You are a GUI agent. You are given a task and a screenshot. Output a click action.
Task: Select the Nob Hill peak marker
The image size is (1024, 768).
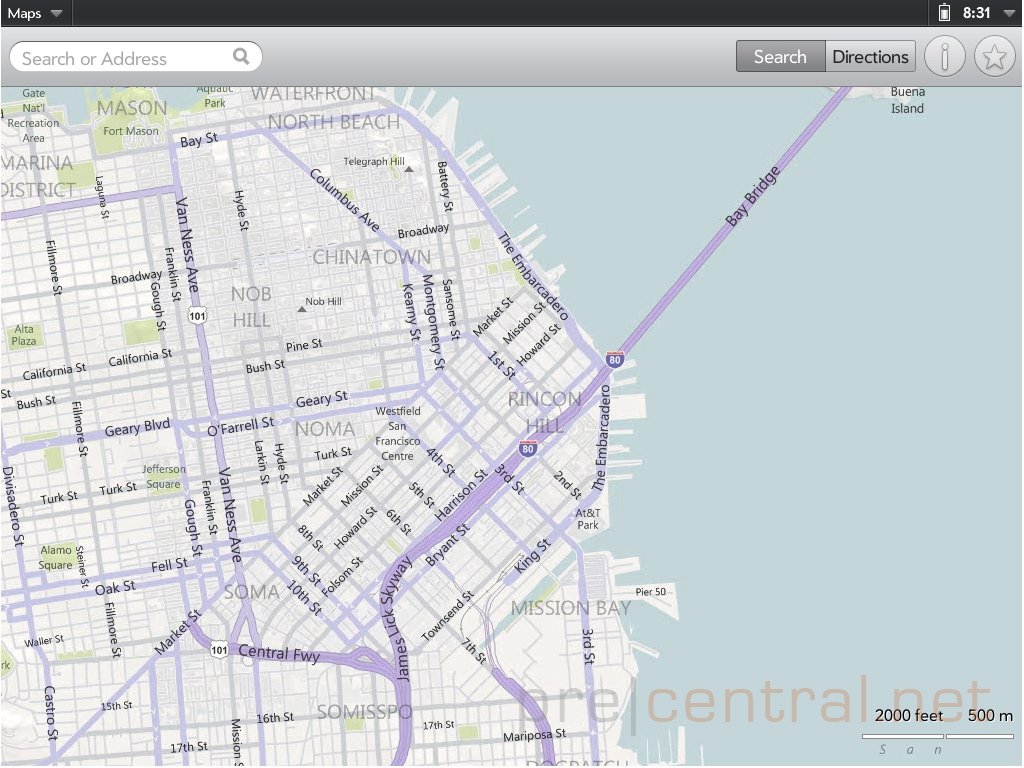[x=301, y=309]
